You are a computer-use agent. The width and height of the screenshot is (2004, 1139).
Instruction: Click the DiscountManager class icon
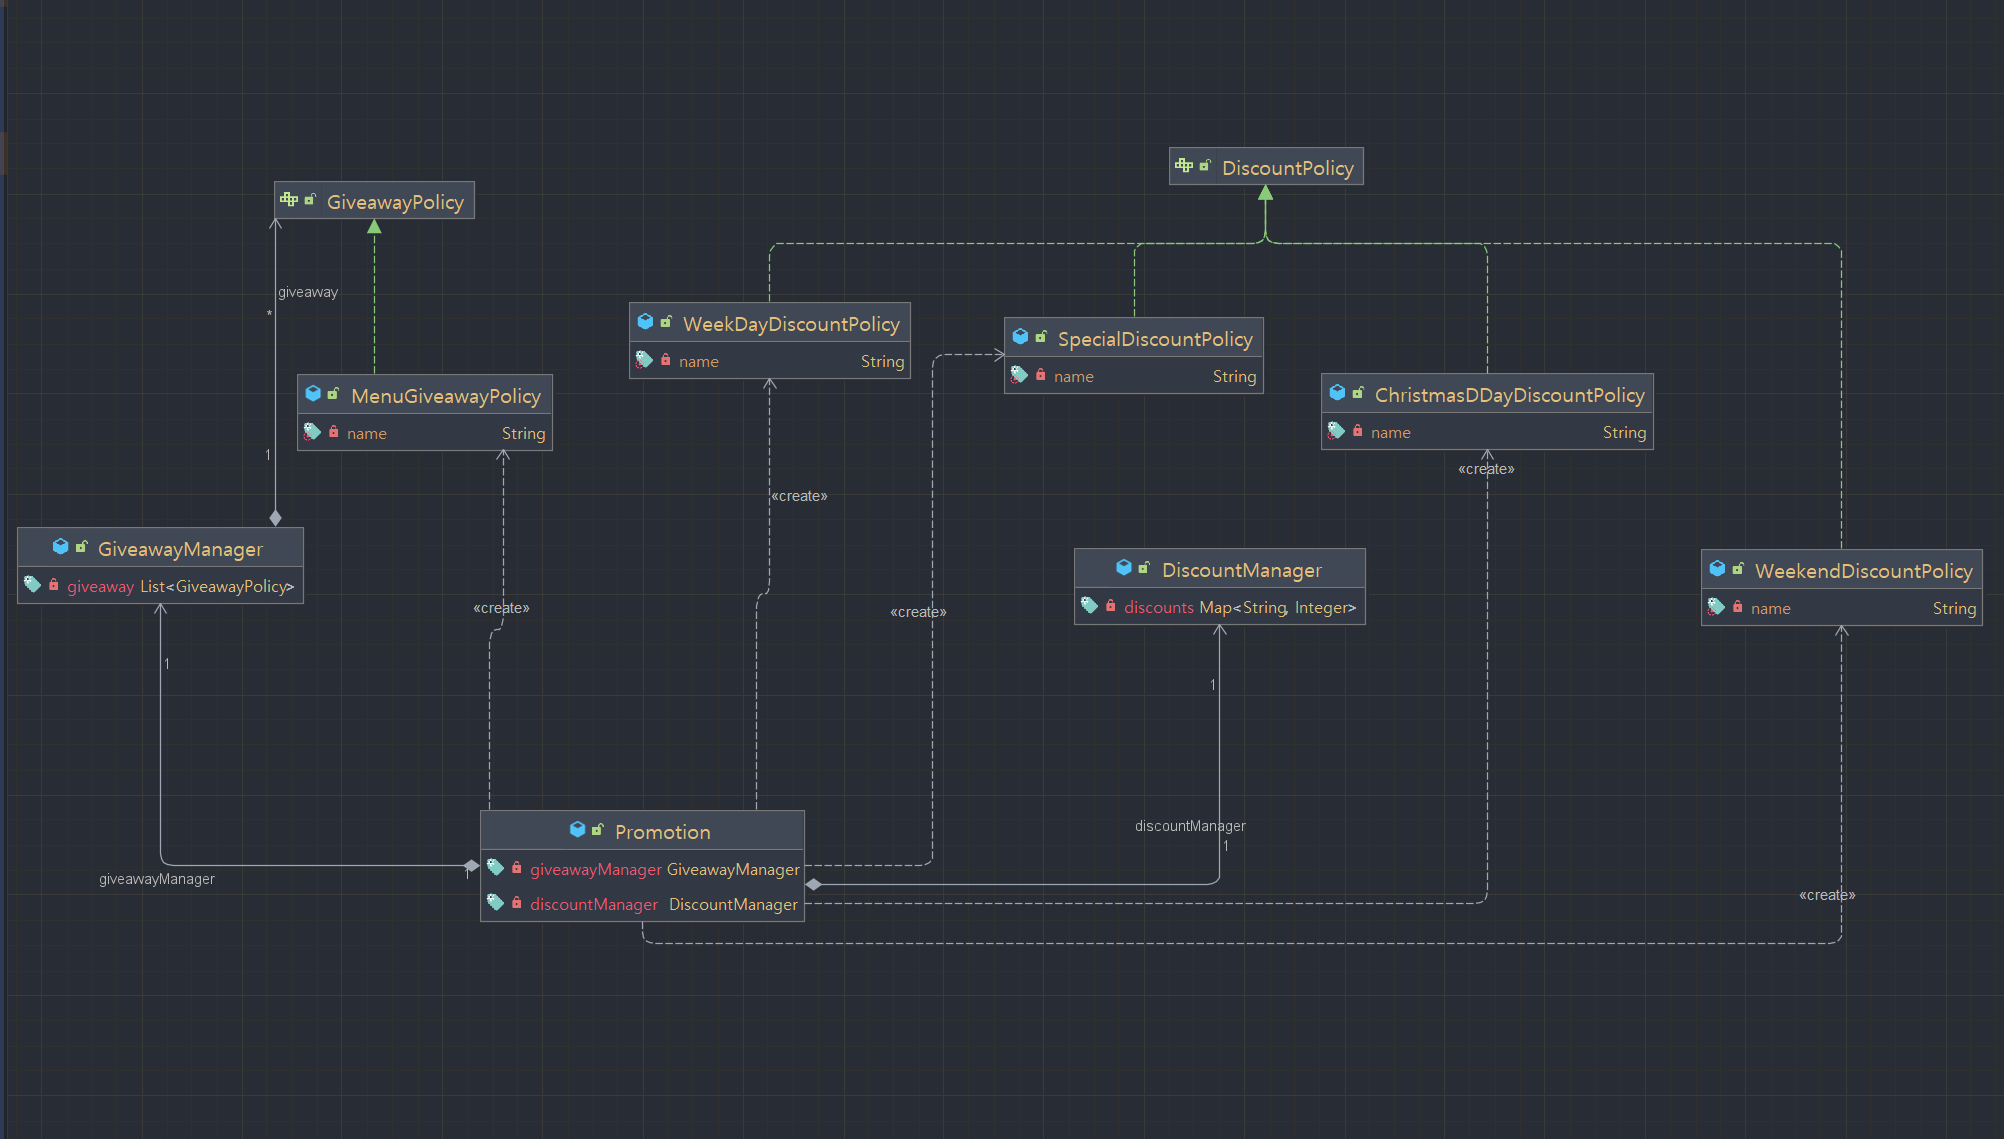(1124, 568)
